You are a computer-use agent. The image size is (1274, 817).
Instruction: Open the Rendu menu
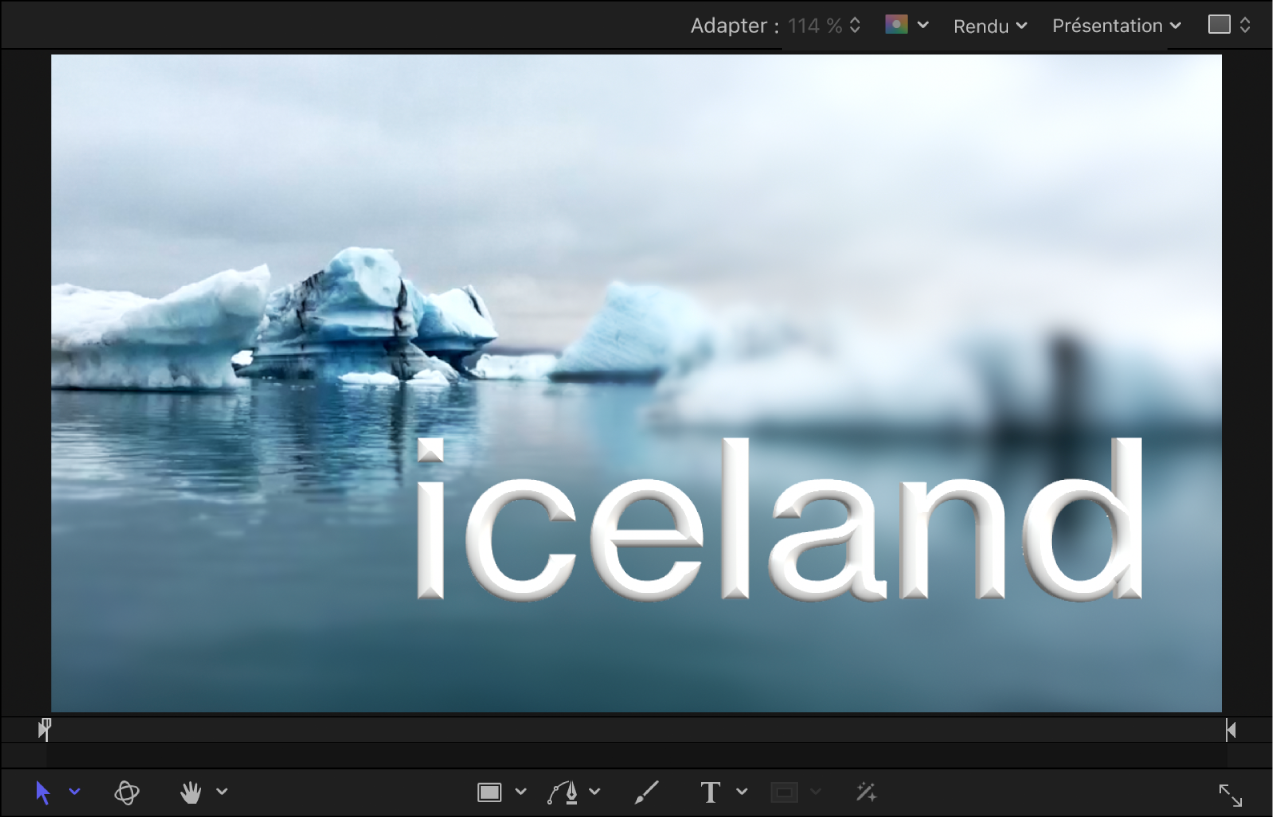point(990,26)
